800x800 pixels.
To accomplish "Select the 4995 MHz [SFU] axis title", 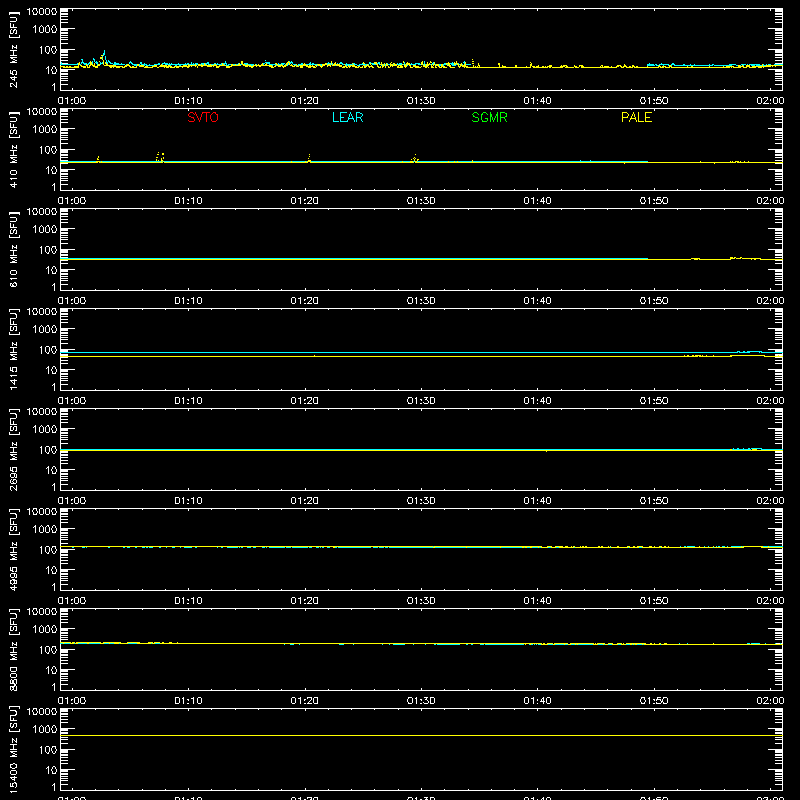I will pos(14,549).
